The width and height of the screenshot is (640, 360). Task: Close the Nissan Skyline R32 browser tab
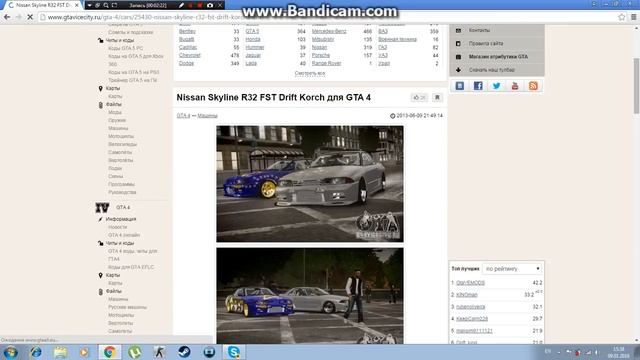pyautogui.click(x=76, y=5)
